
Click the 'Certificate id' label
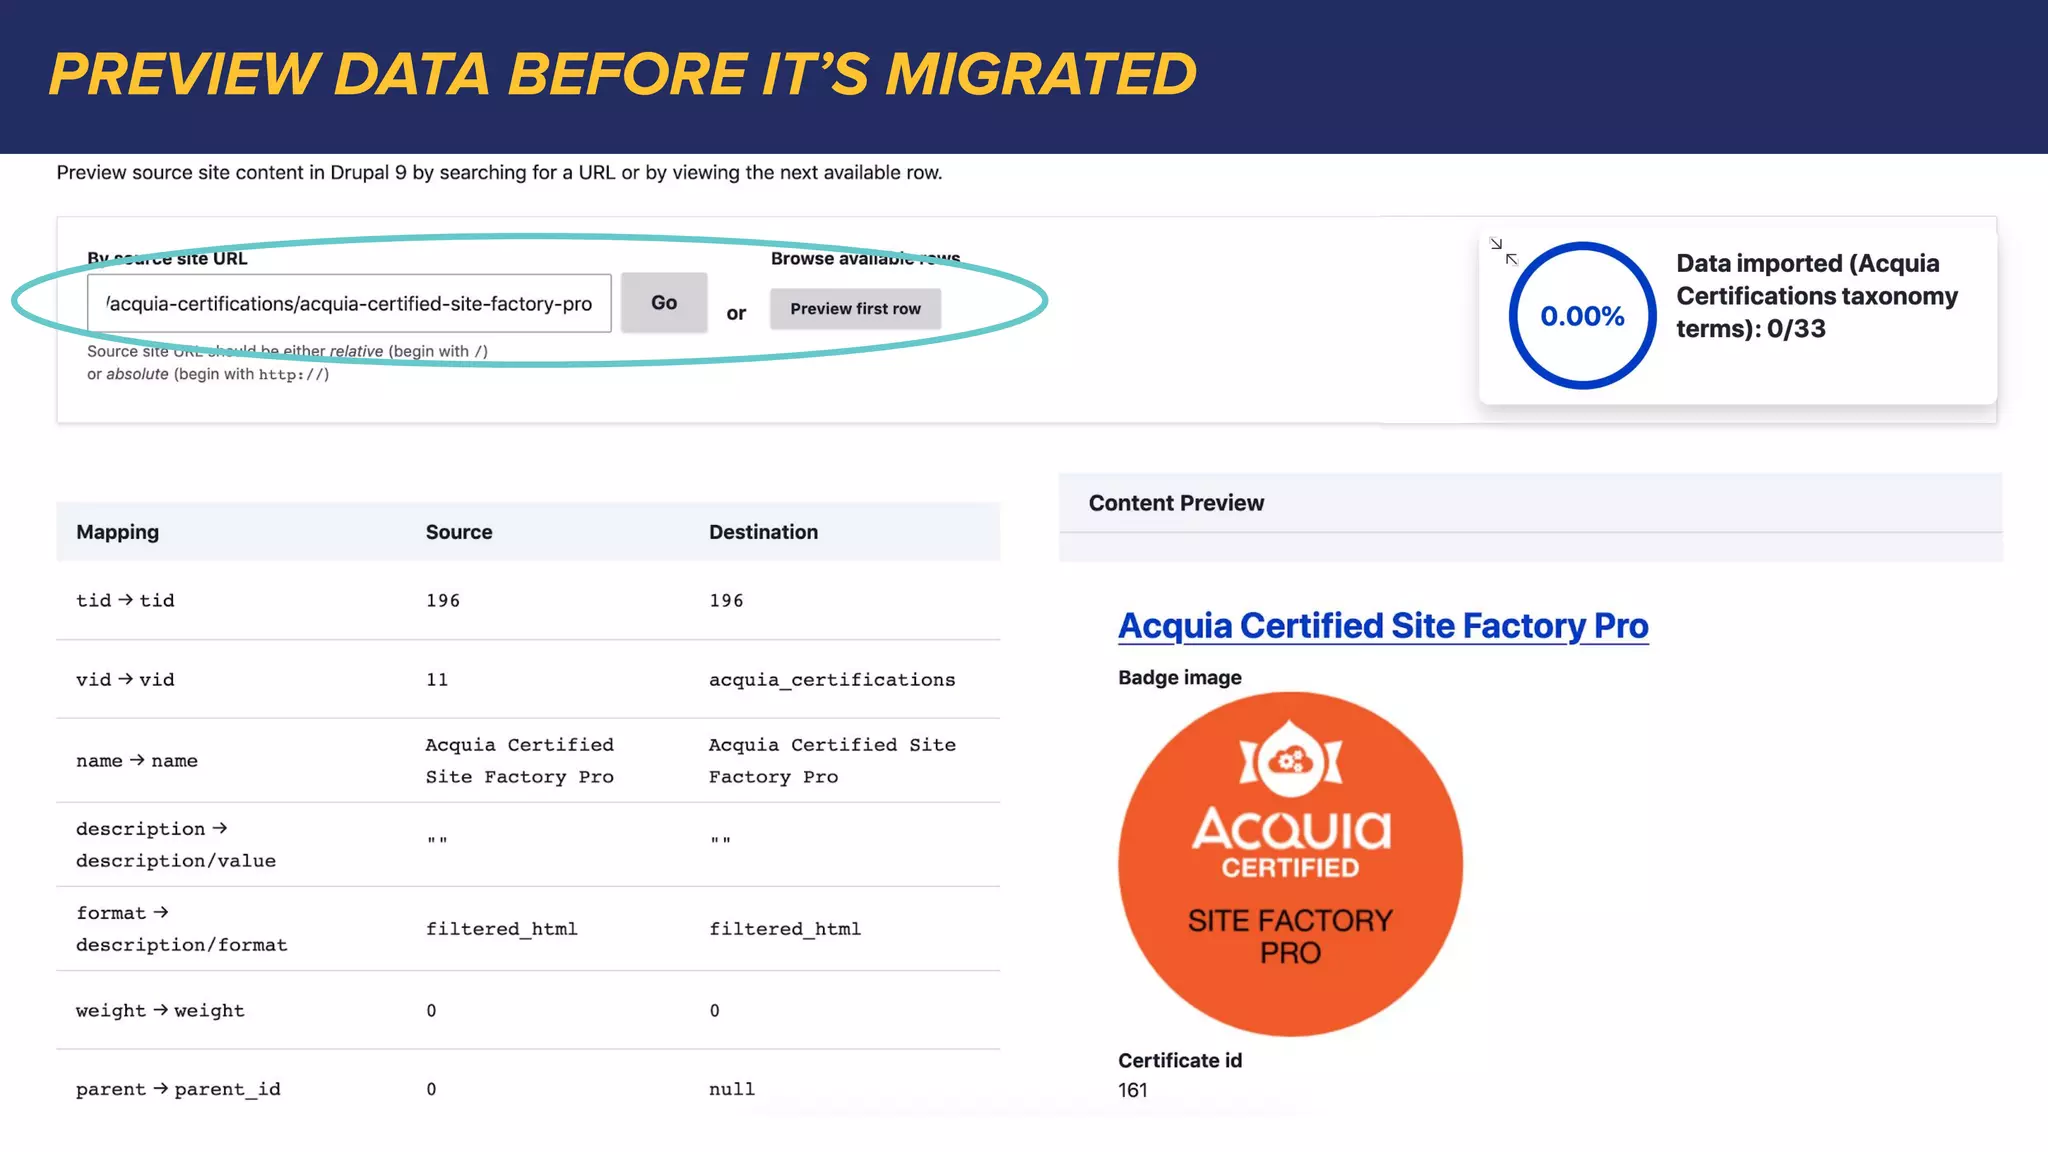1180,1060
